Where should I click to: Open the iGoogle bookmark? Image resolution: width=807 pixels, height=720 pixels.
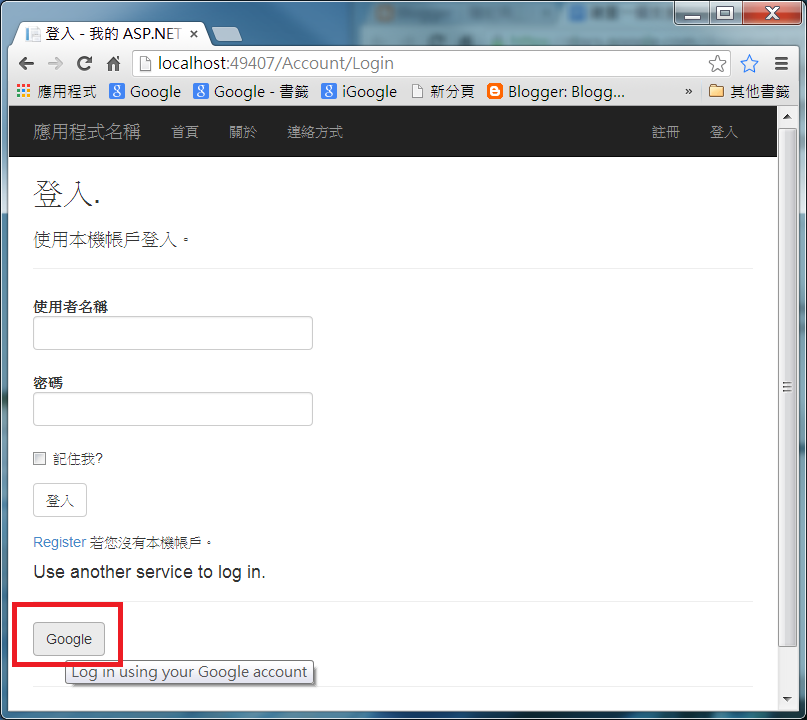359,92
